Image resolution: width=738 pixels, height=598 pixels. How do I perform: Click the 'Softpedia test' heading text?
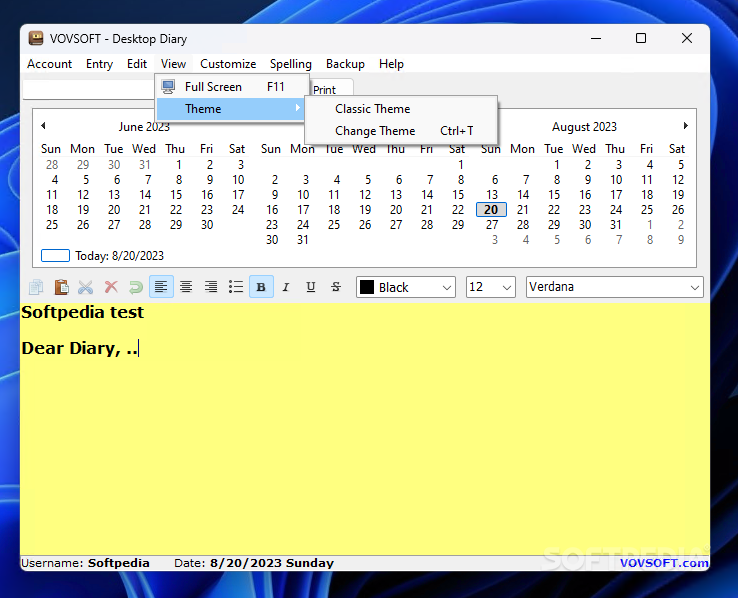point(82,312)
